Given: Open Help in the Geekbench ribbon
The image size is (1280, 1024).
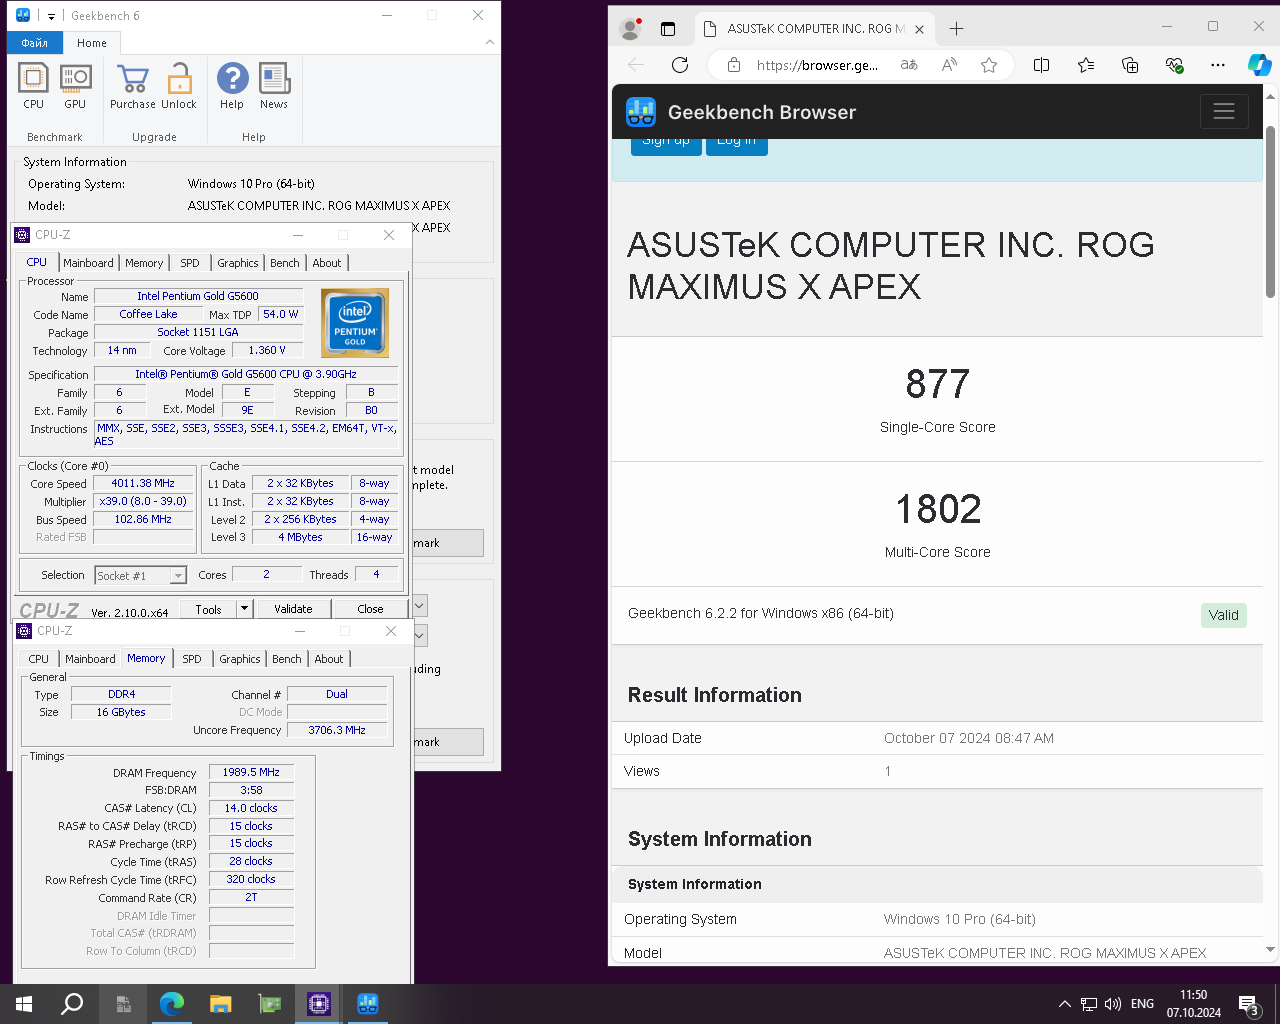Looking at the screenshot, I should click(x=232, y=85).
